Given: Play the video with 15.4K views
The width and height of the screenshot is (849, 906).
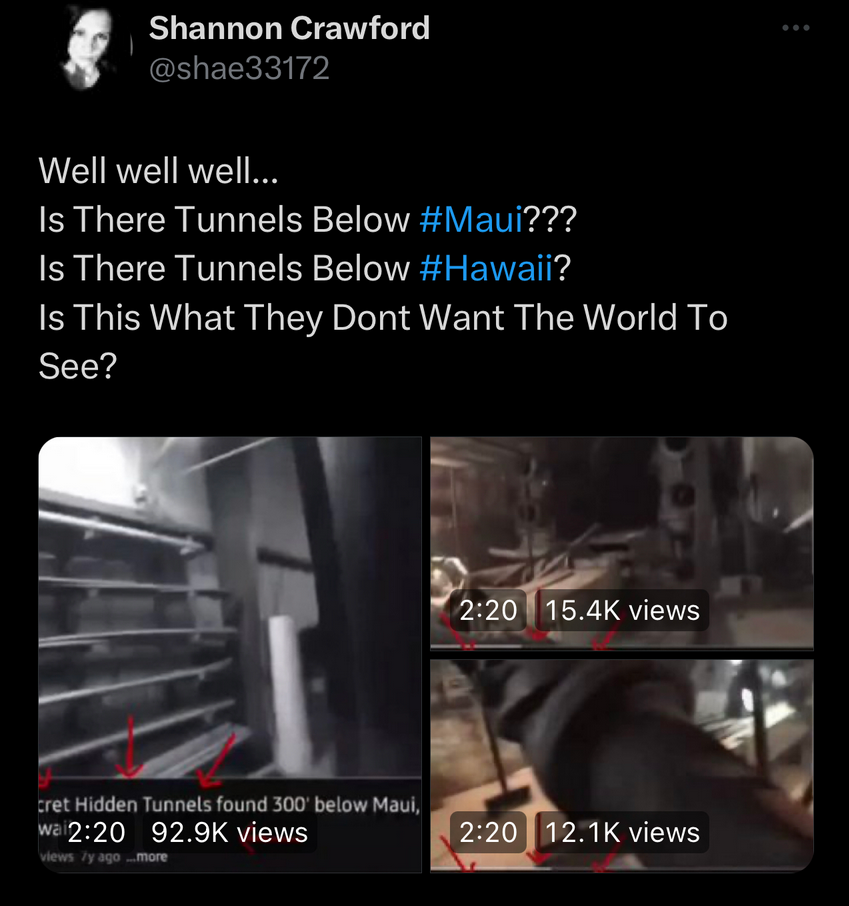Looking at the screenshot, I should (622, 543).
